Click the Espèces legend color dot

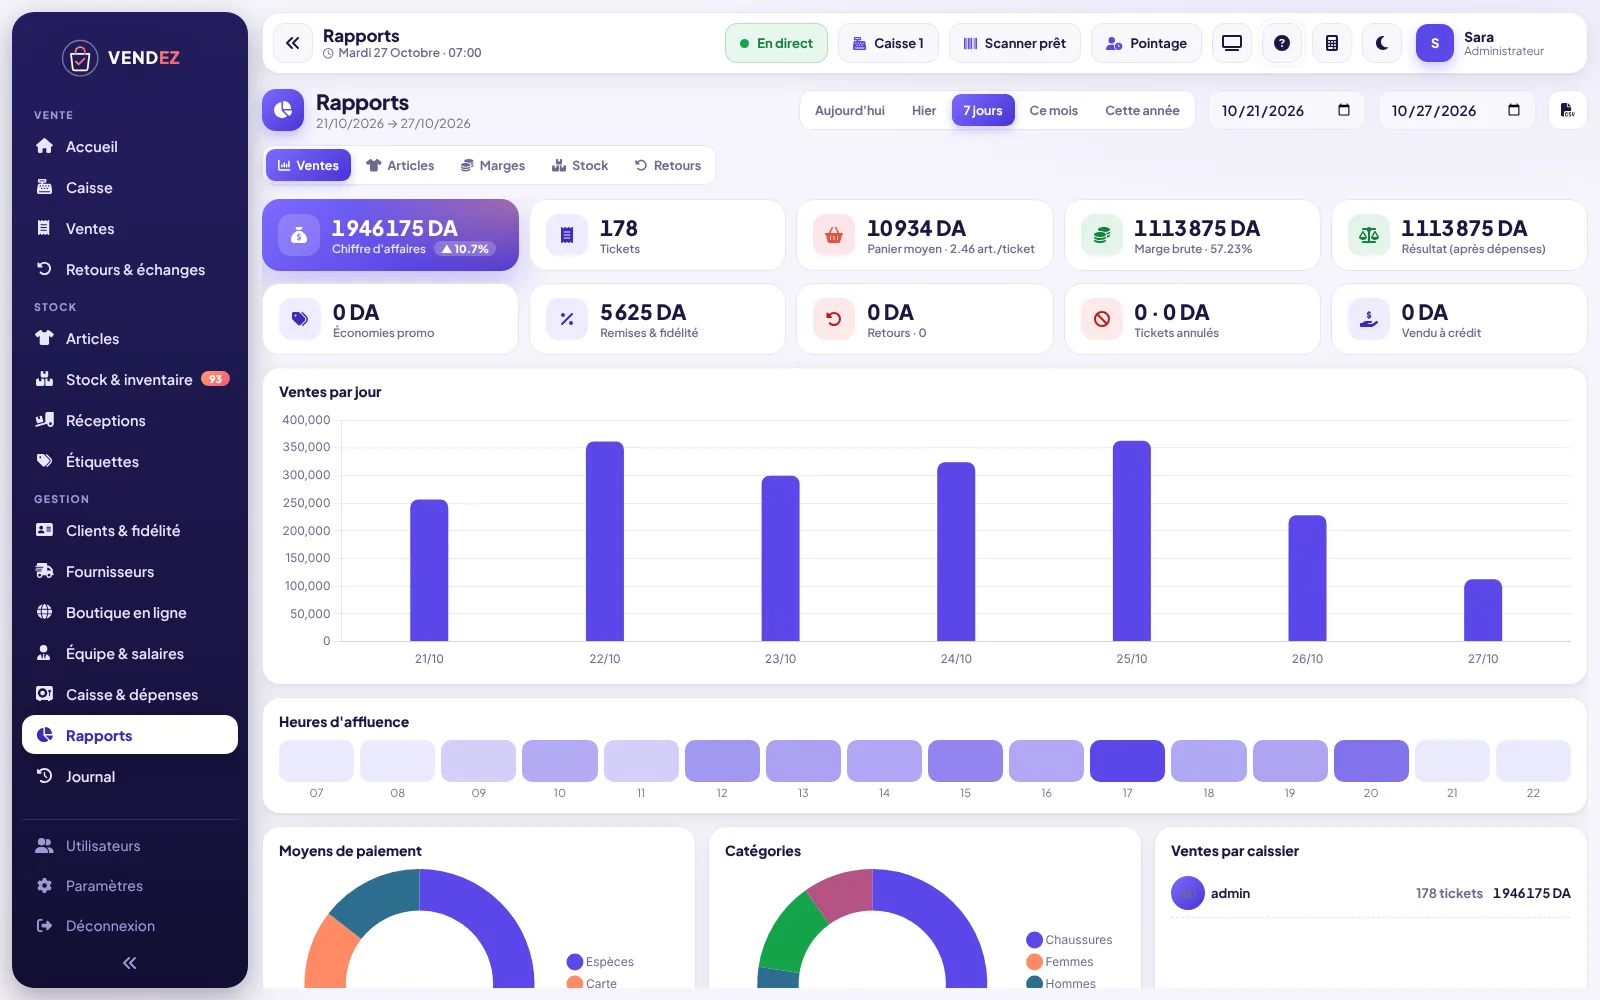pyautogui.click(x=574, y=962)
